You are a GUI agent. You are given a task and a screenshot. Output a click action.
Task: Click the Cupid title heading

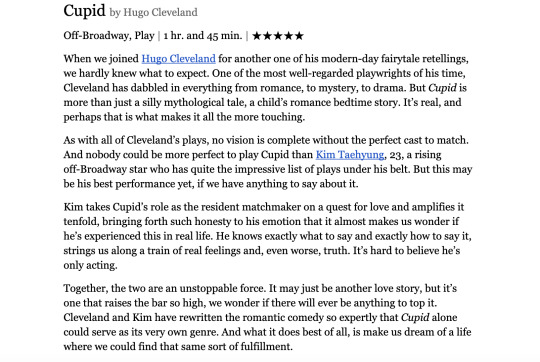84,11
